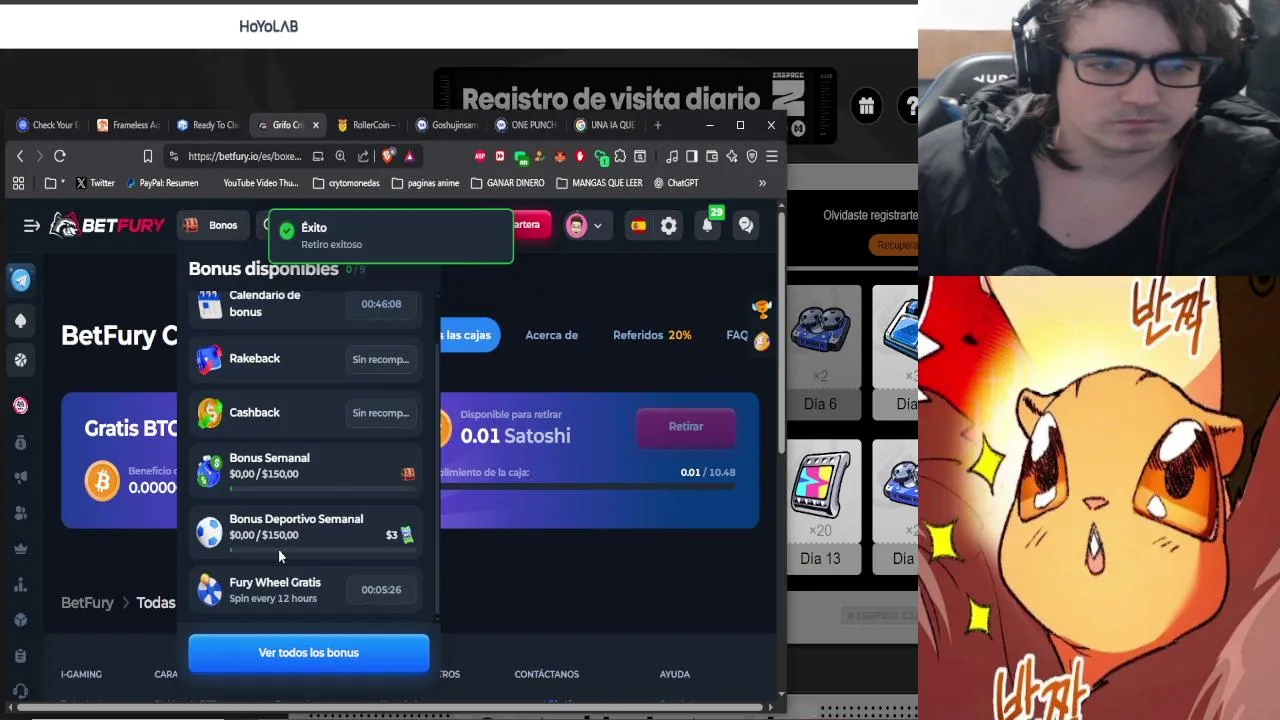This screenshot has width=1280, height=720.
Task: Click Ver todos los bonus button
Action: tap(309, 653)
